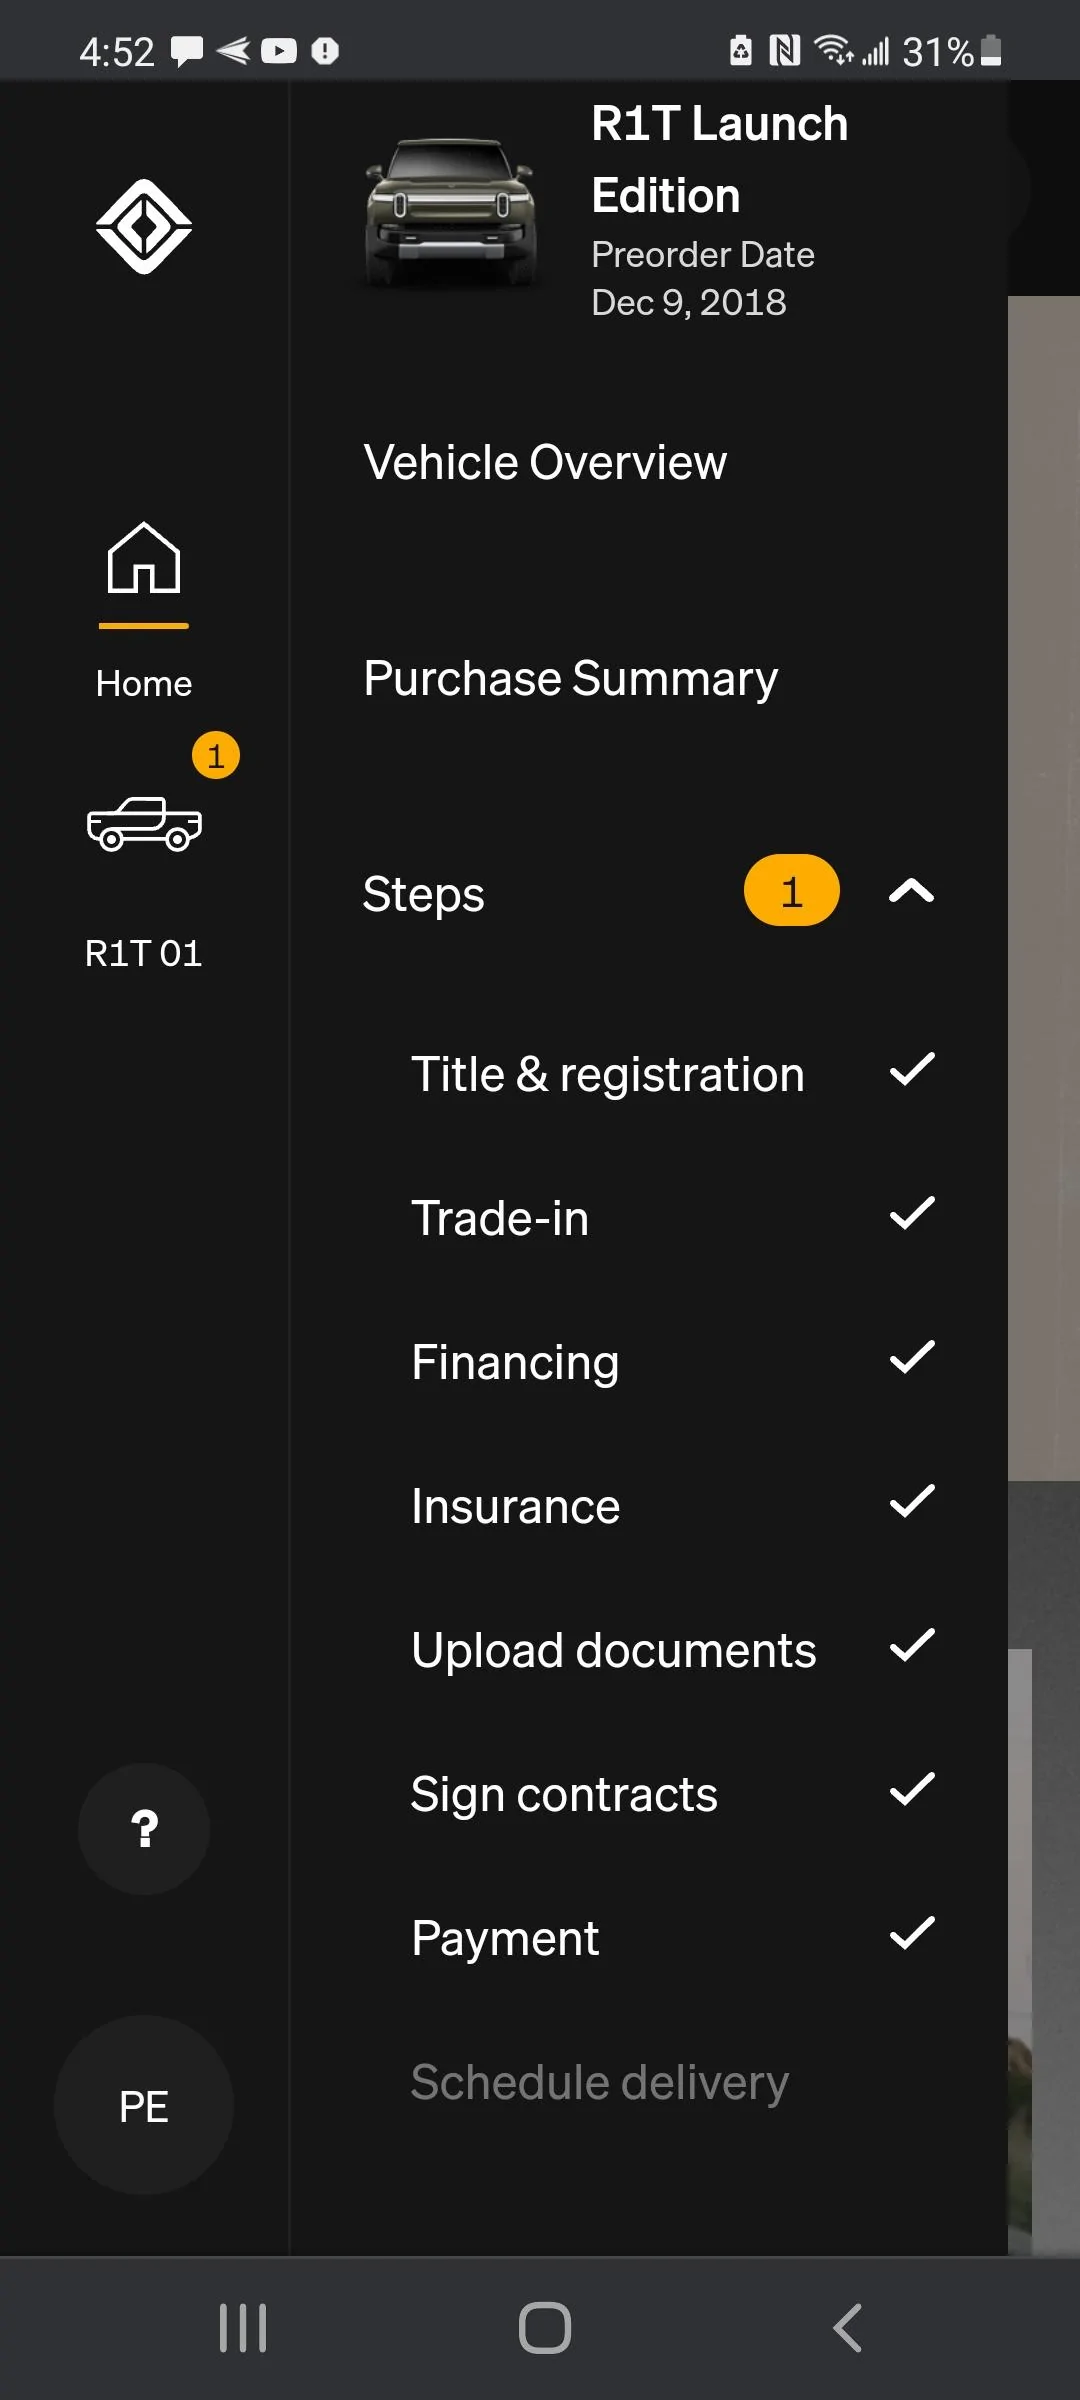Tap checkmark next to Financing
1080x2400 pixels.
point(912,1357)
